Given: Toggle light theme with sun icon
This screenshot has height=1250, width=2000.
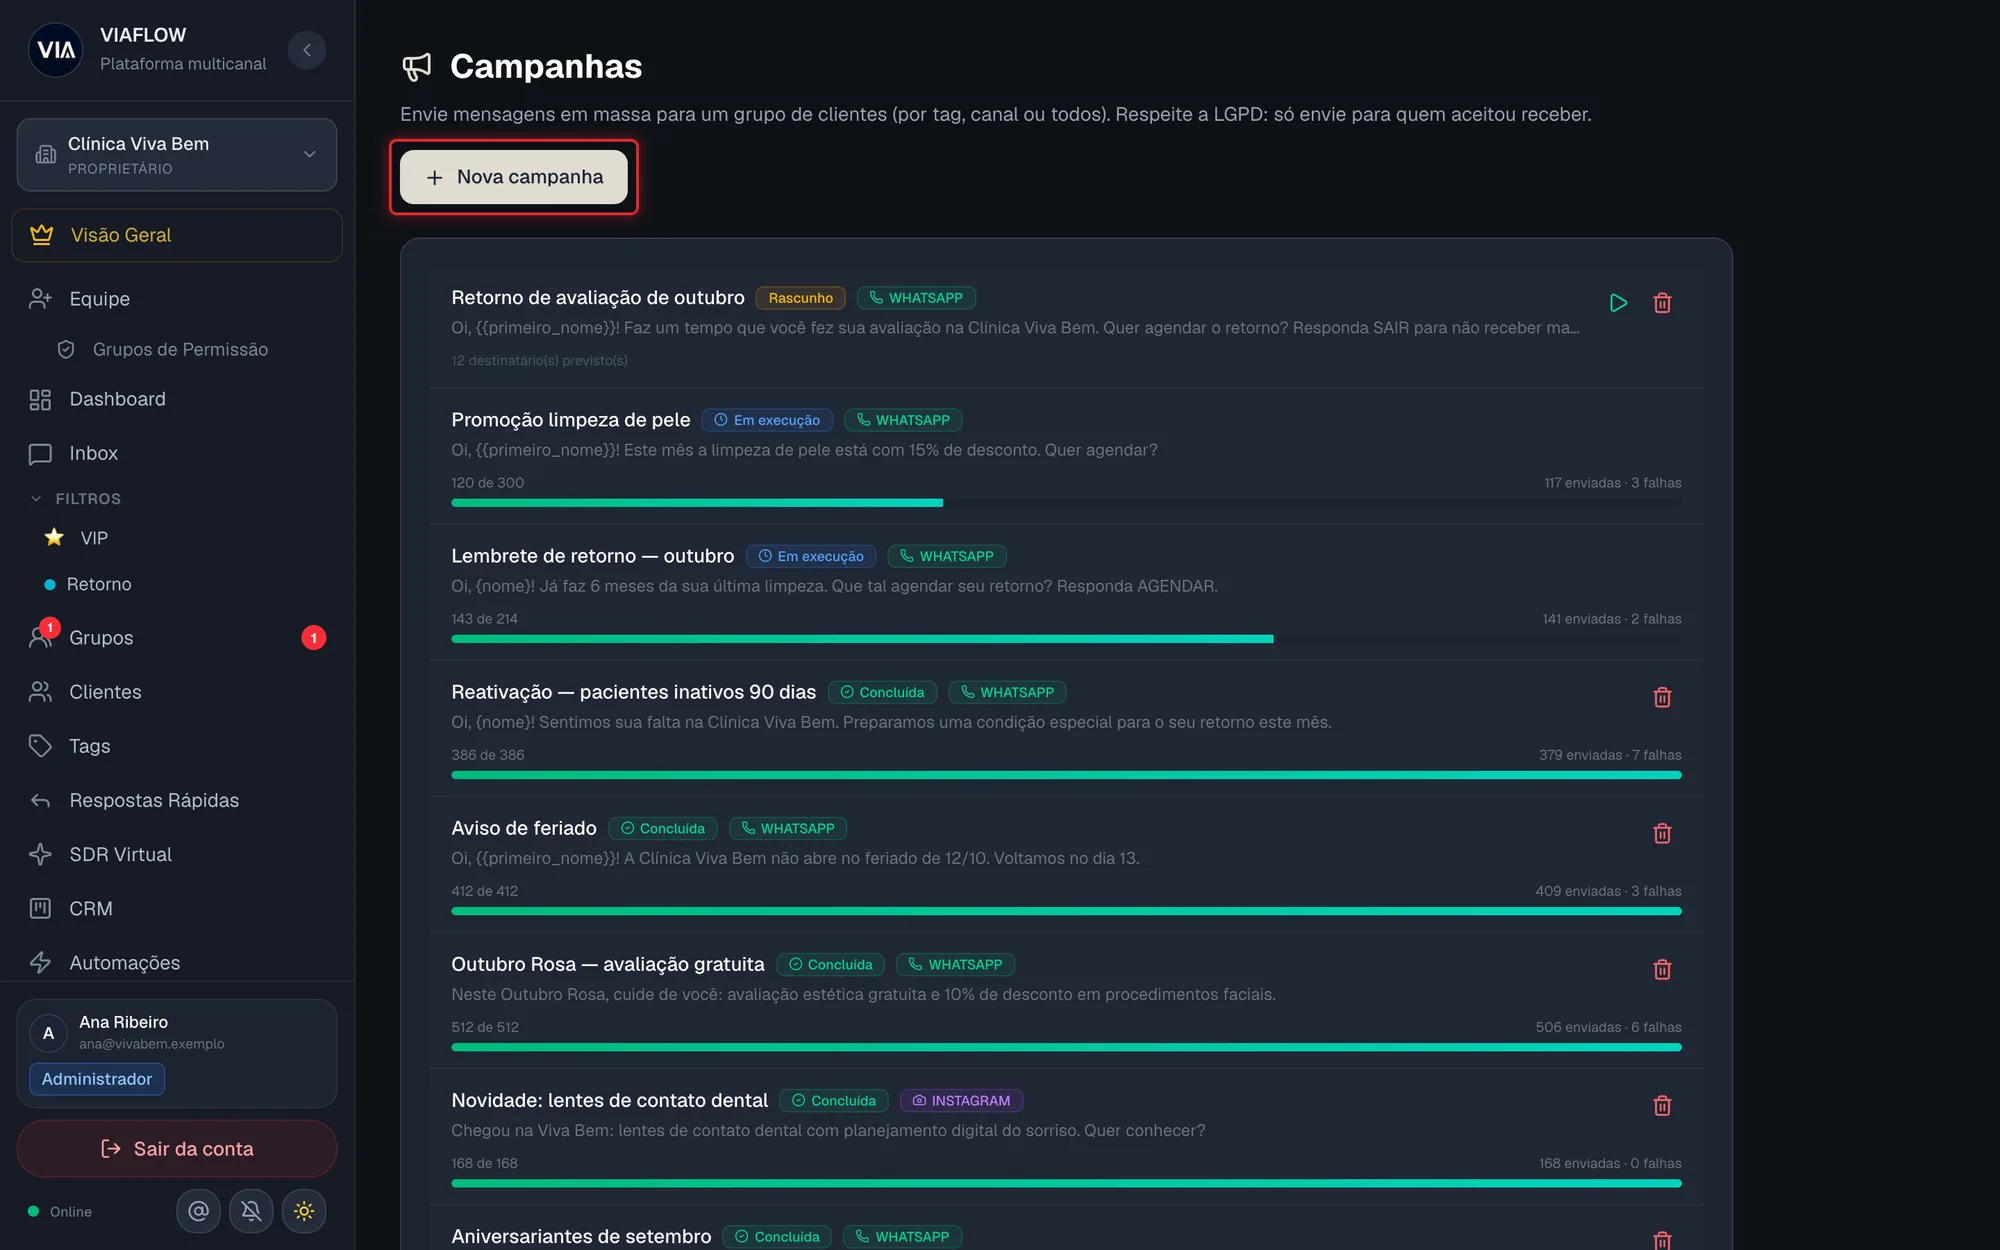Looking at the screenshot, I should 304,1211.
